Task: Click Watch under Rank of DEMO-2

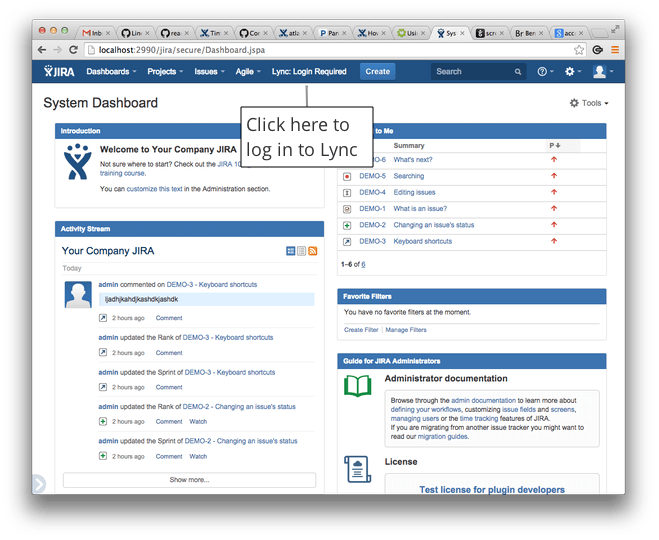Action: [x=198, y=421]
